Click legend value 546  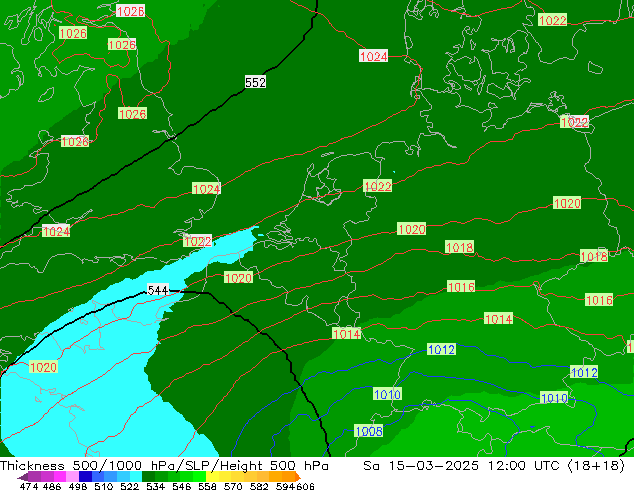click(181, 486)
